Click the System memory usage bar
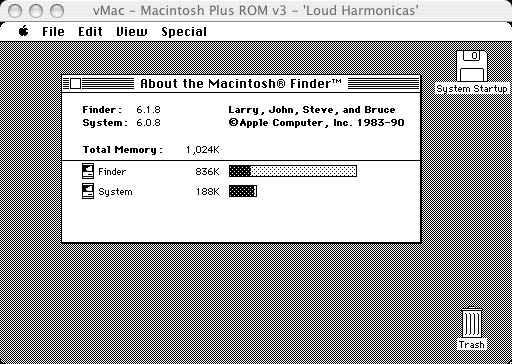Screen dimensions: 512x364 [x=243, y=191]
